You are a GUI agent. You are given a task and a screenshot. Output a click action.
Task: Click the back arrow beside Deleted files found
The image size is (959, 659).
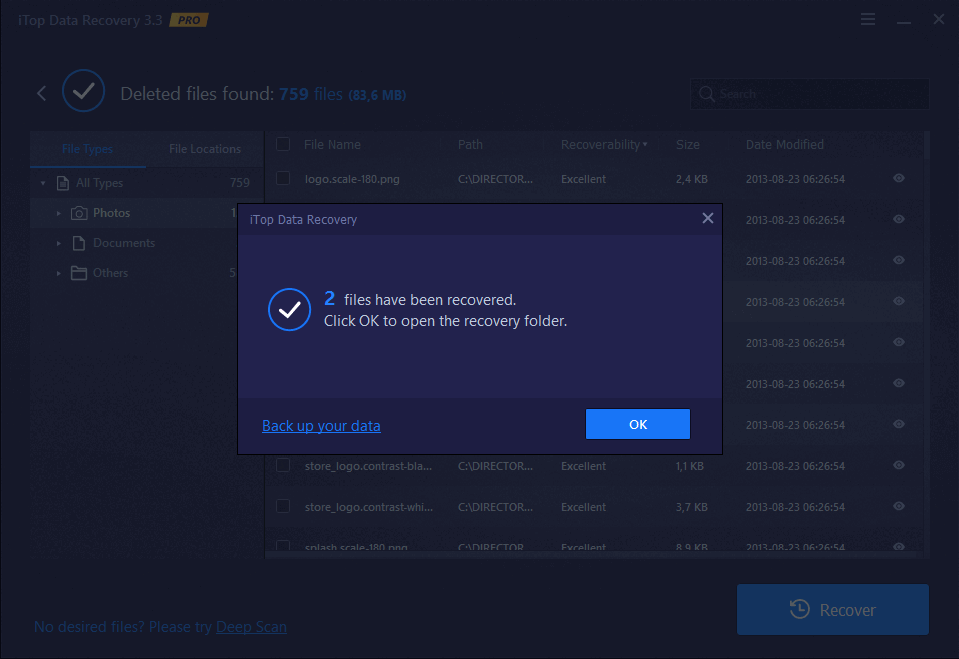[42, 94]
